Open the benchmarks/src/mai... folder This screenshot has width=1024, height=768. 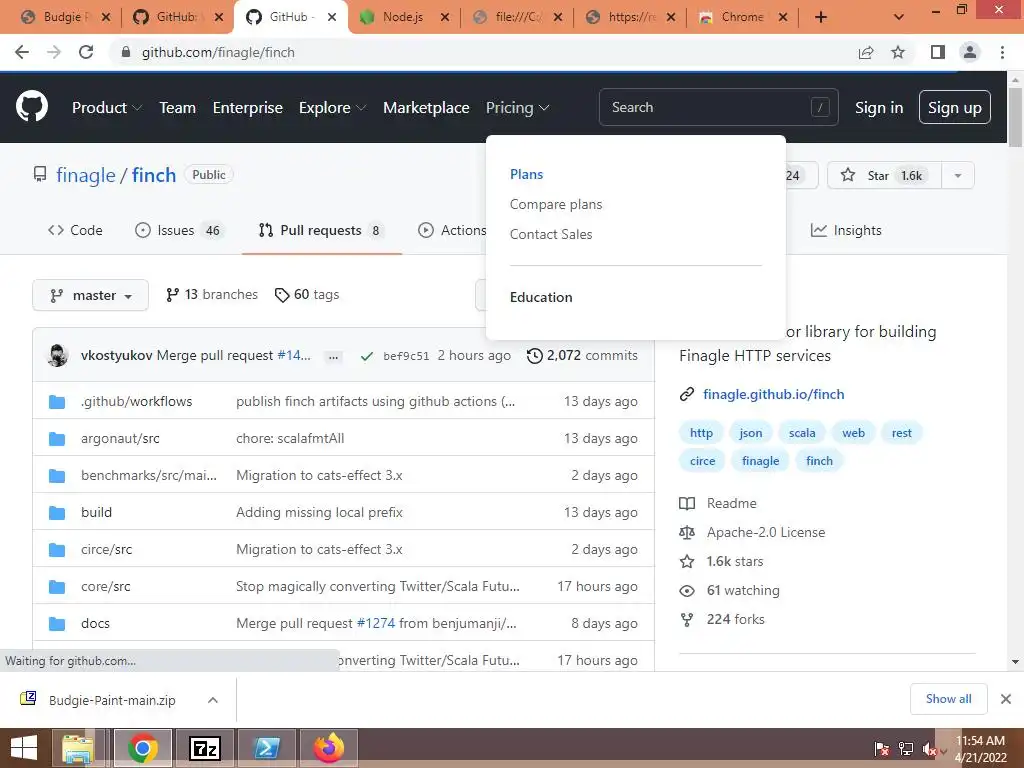coord(149,475)
